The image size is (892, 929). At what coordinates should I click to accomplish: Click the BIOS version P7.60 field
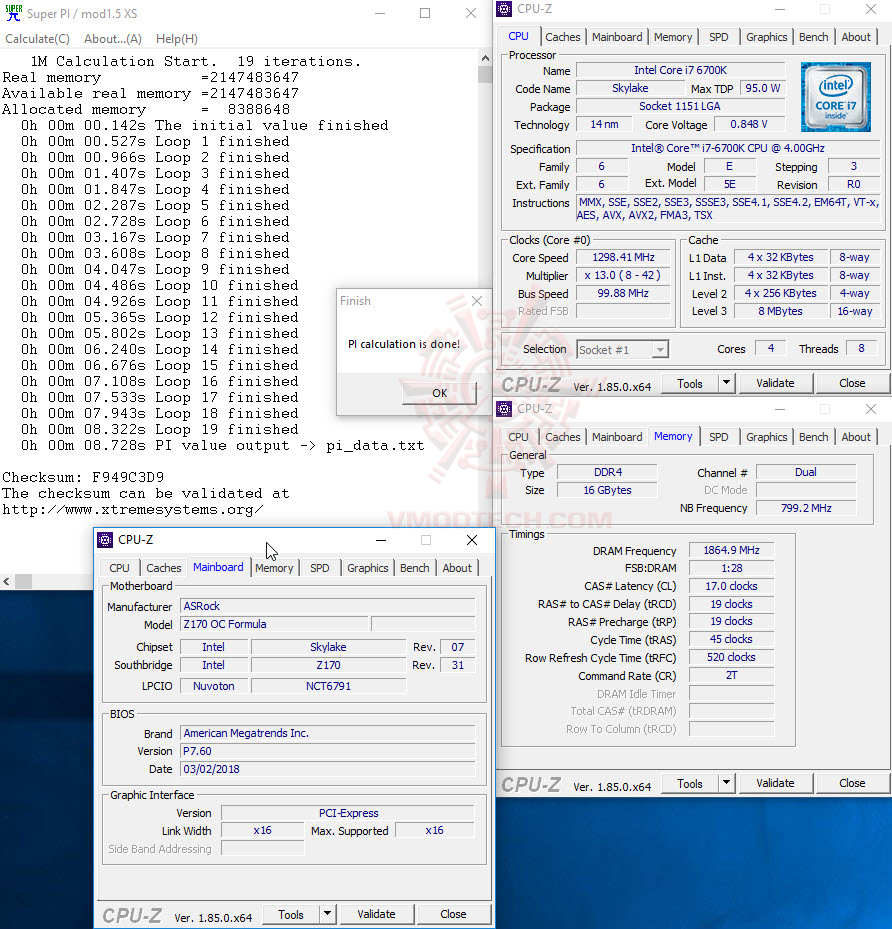(328, 751)
